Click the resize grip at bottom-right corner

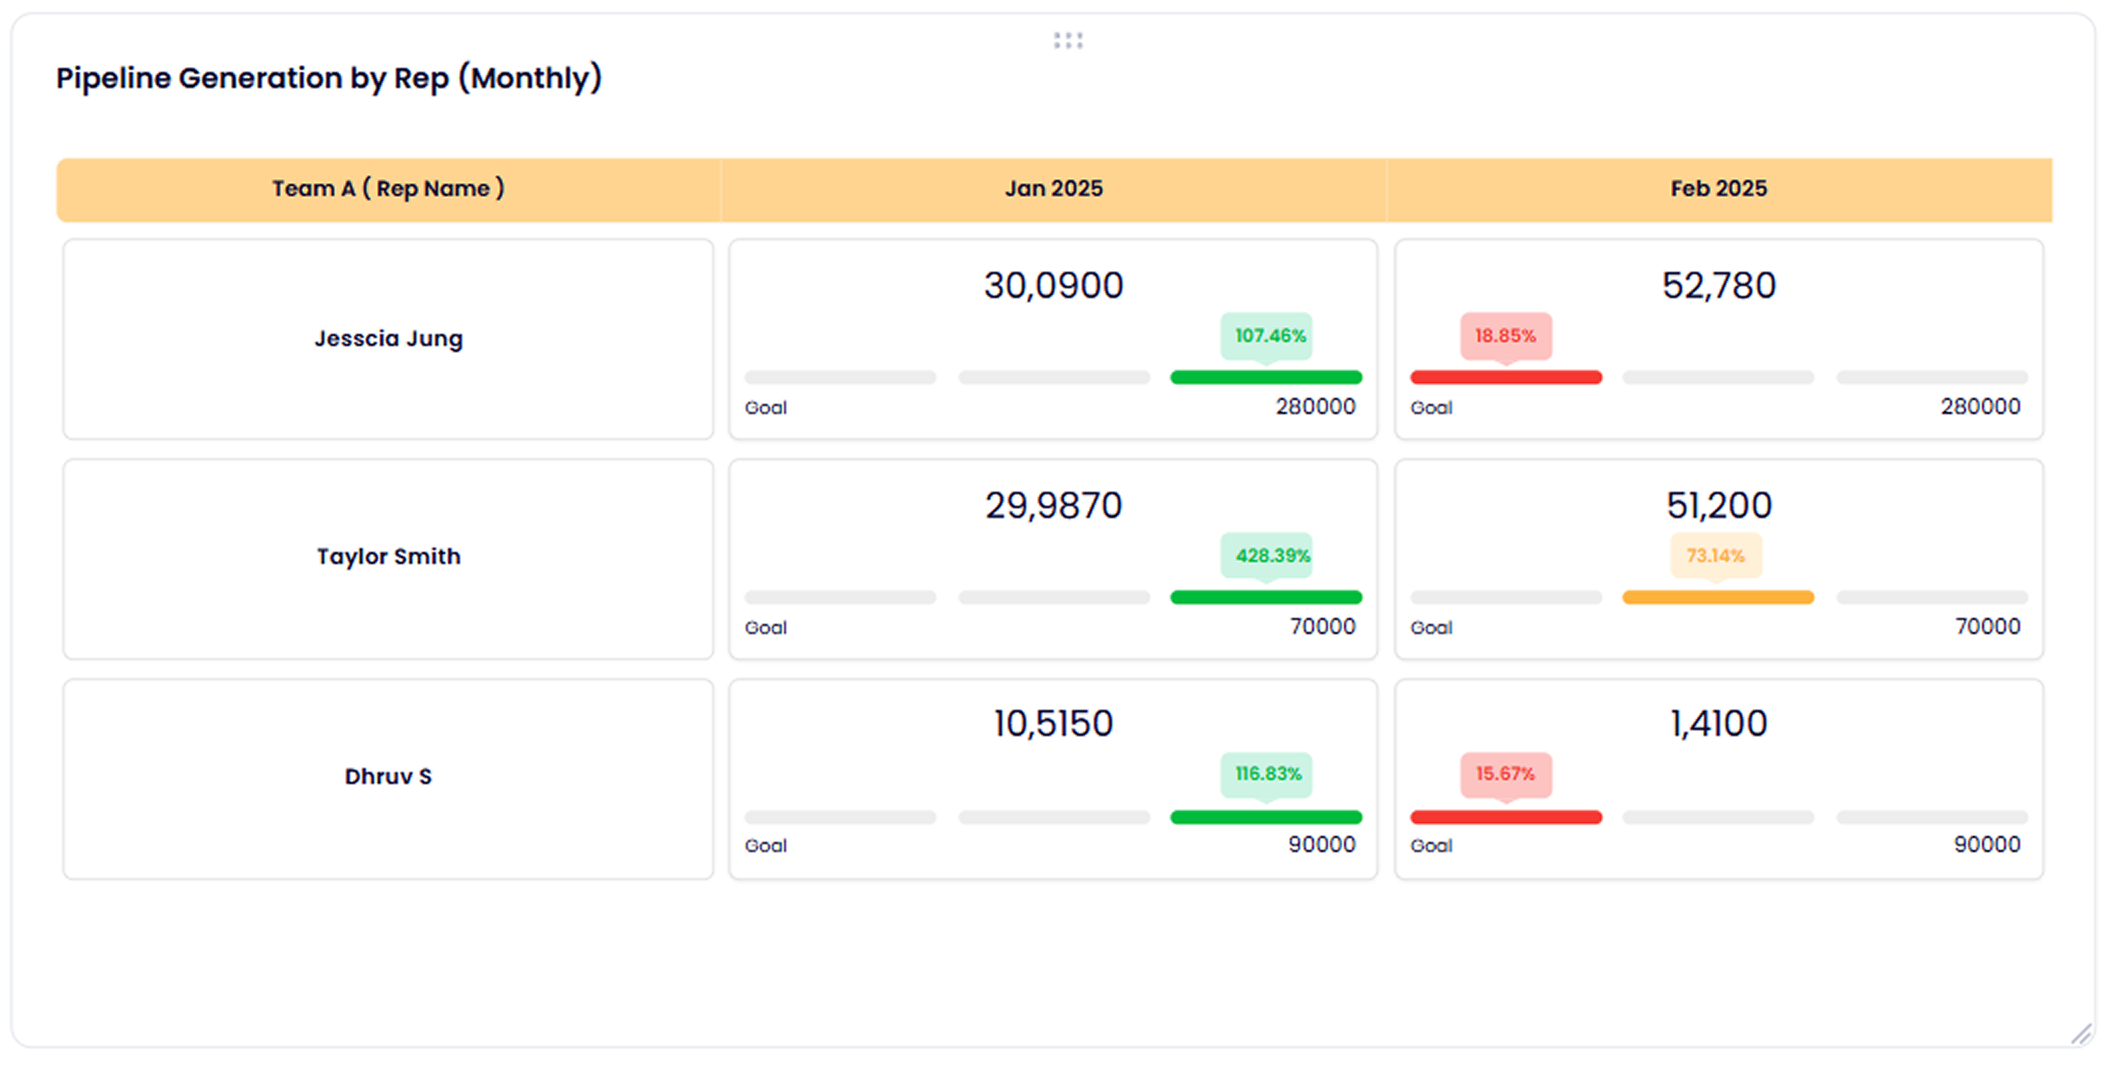click(2081, 1034)
